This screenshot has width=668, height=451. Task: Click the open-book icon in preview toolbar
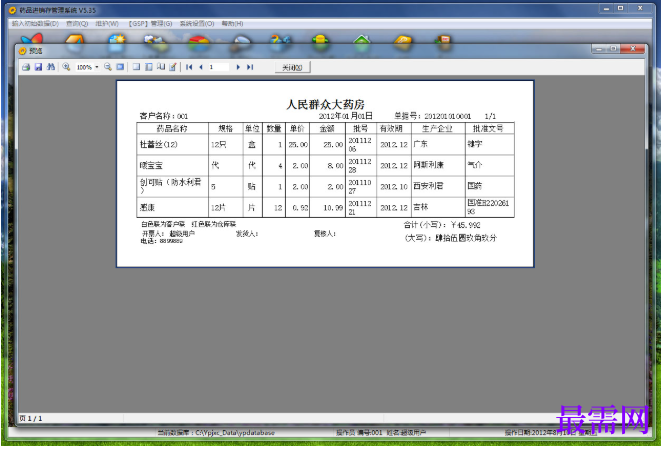pyautogui.click(x=161, y=67)
